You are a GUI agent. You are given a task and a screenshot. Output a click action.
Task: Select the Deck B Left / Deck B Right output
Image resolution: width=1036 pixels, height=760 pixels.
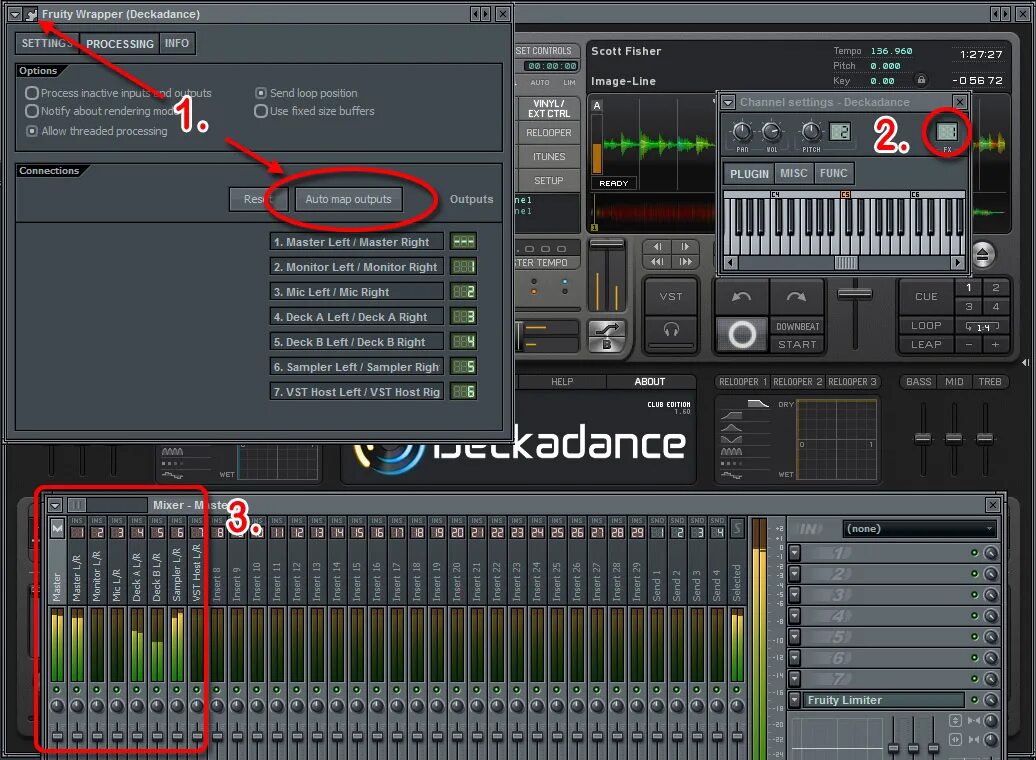pos(357,342)
